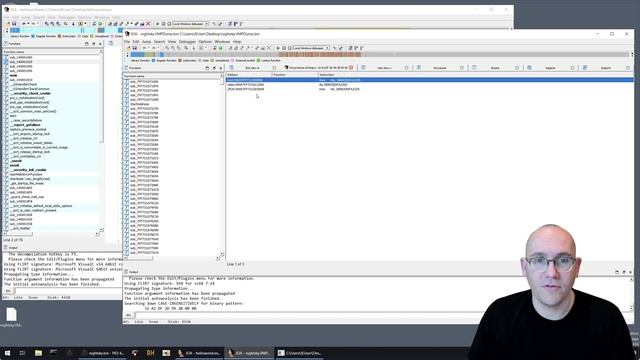Click play icon in back IDA window toolbar
640x360 pixels.
pos(158,24)
